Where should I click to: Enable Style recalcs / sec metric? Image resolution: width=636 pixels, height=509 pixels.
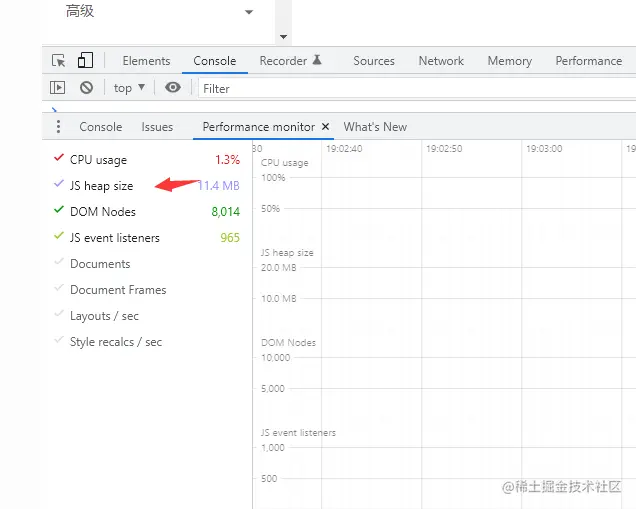pos(59,339)
